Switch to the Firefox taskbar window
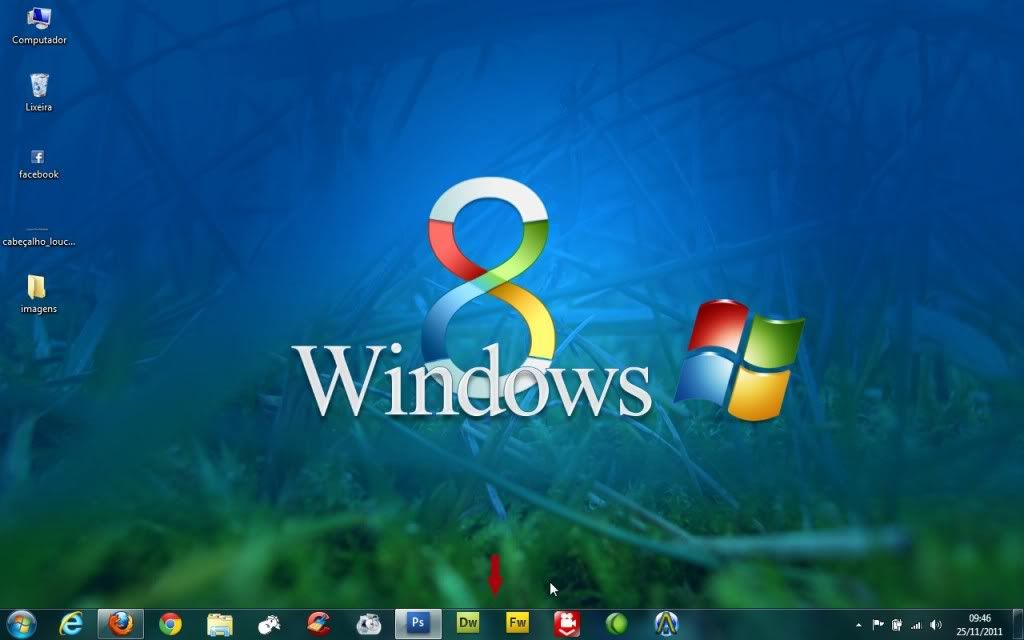Image resolution: width=1024 pixels, height=640 pixels. pyautogui.click(x=120, y=624)
